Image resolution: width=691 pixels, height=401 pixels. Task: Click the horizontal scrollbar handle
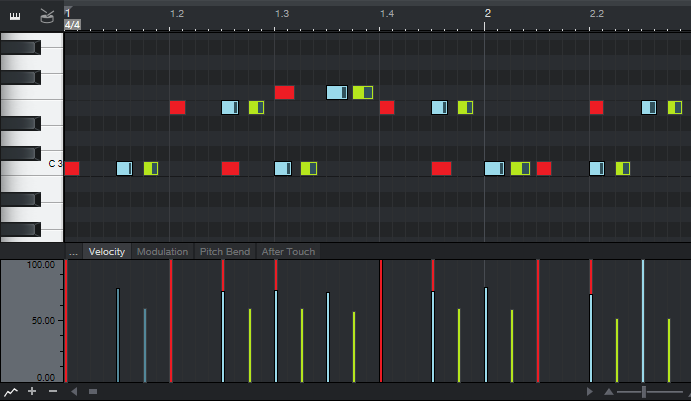point(93,391)
